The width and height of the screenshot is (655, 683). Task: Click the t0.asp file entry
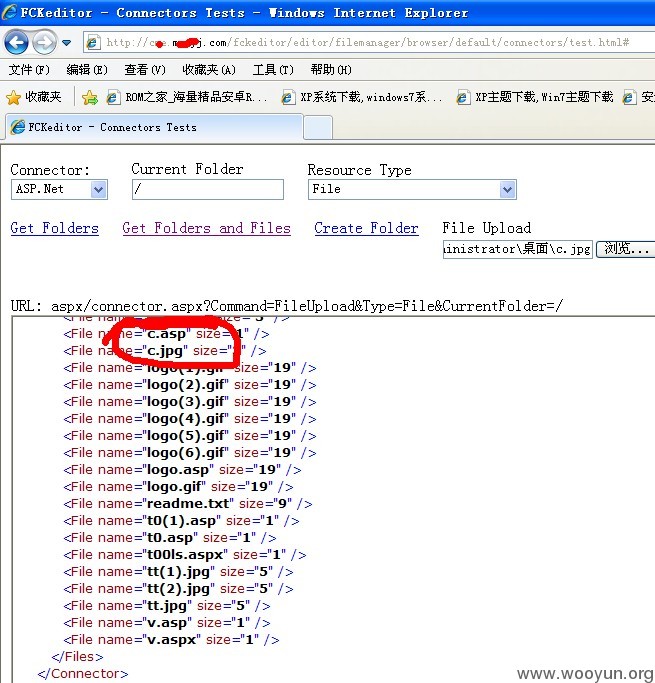coord(170,538)
